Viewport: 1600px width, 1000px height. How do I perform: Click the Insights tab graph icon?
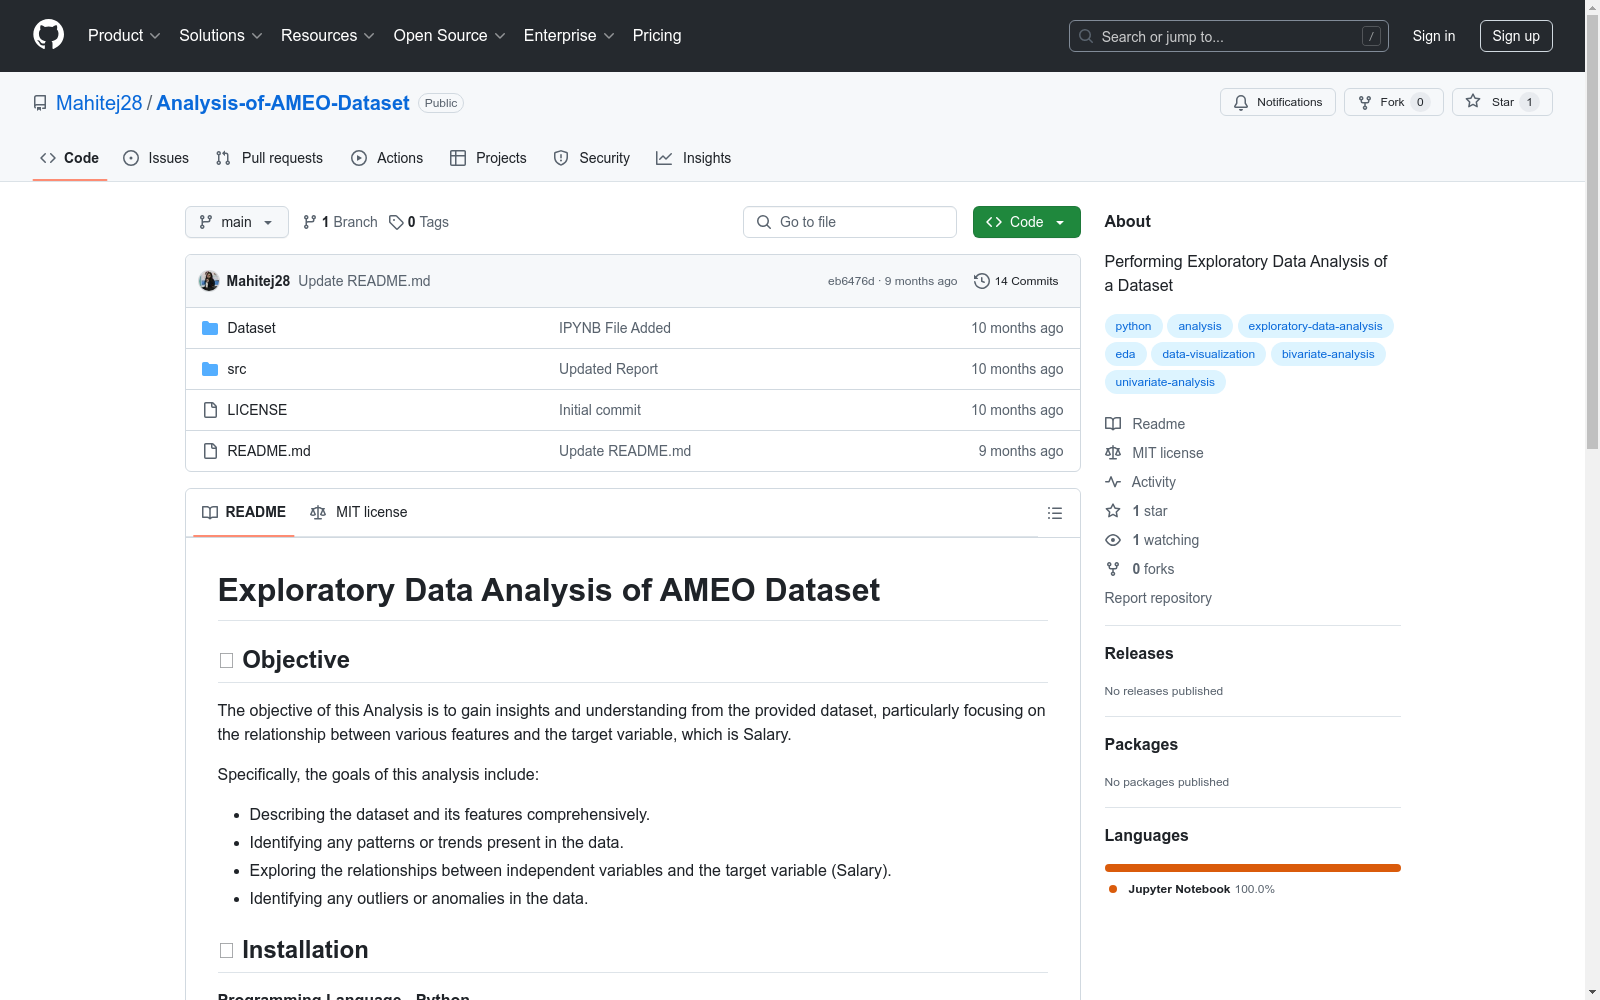click(664, 158)
